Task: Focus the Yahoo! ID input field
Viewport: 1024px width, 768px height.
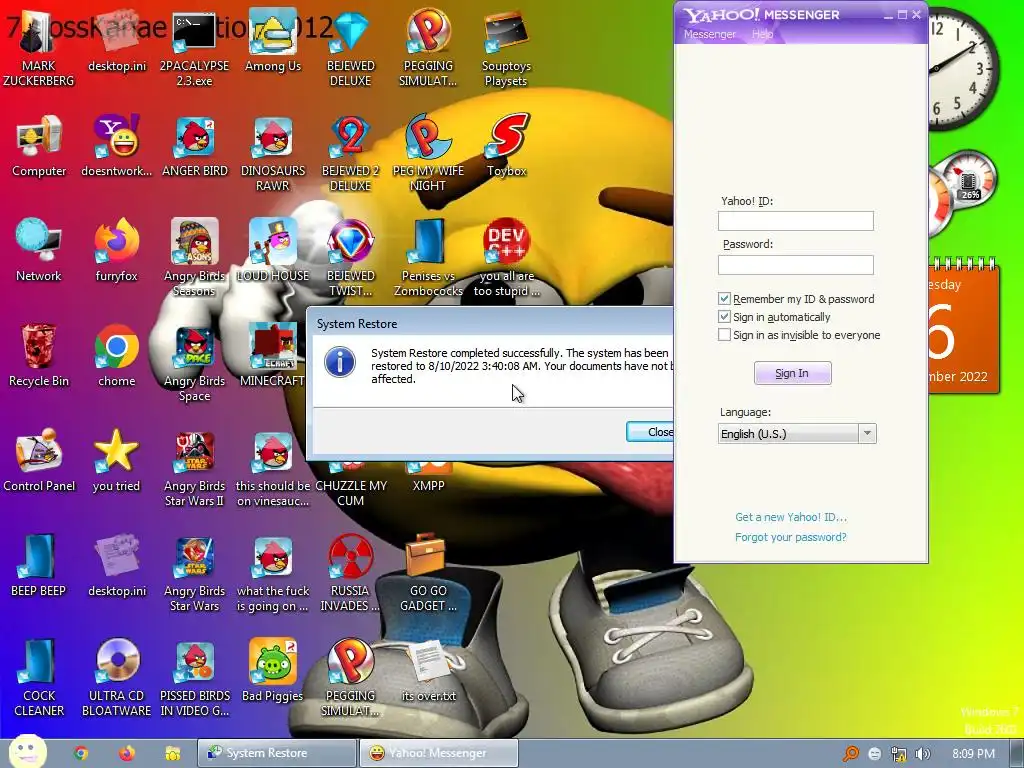Action: click(795, 221)
